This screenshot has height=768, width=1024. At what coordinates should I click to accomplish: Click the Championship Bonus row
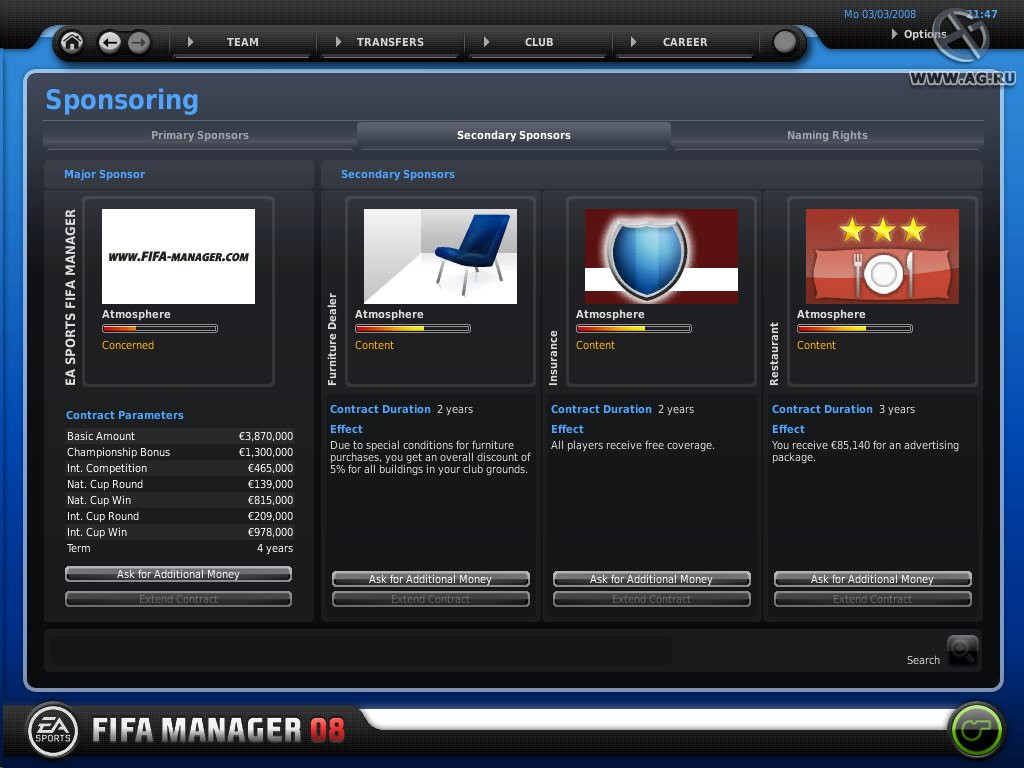click(x=180, y=452)
